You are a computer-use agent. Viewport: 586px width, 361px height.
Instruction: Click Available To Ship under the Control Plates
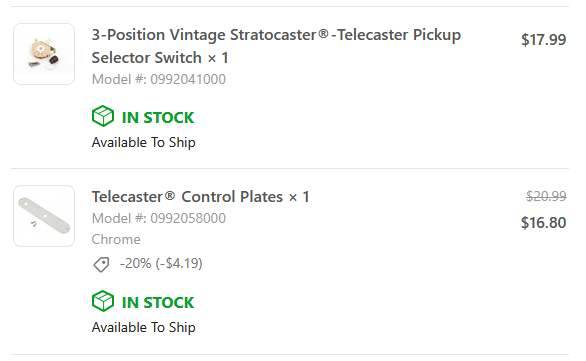point(144,328)
